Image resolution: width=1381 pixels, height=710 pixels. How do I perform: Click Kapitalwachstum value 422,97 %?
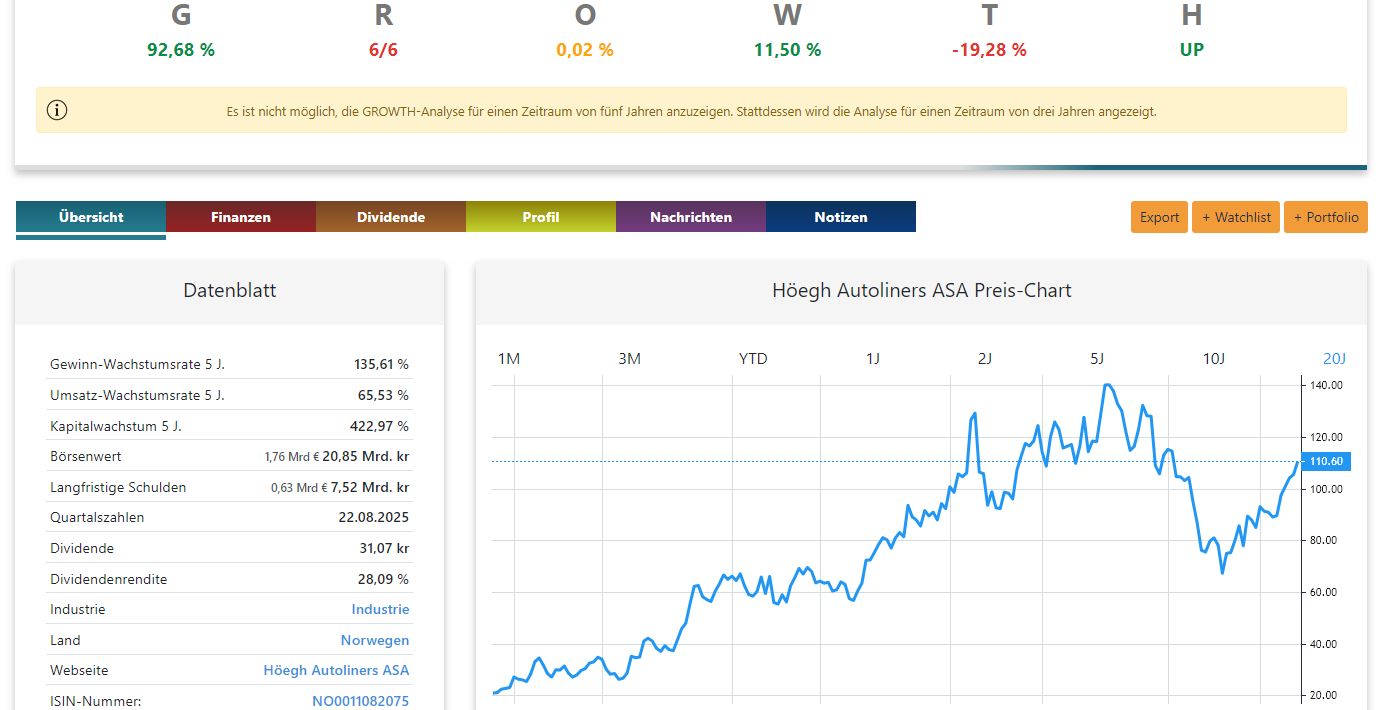(x=380, y=426)
